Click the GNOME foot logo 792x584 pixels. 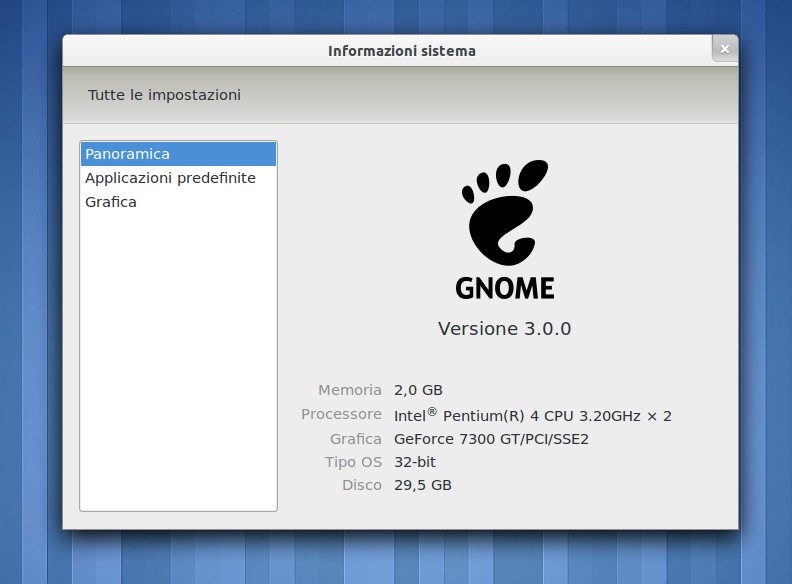(505, 212)
